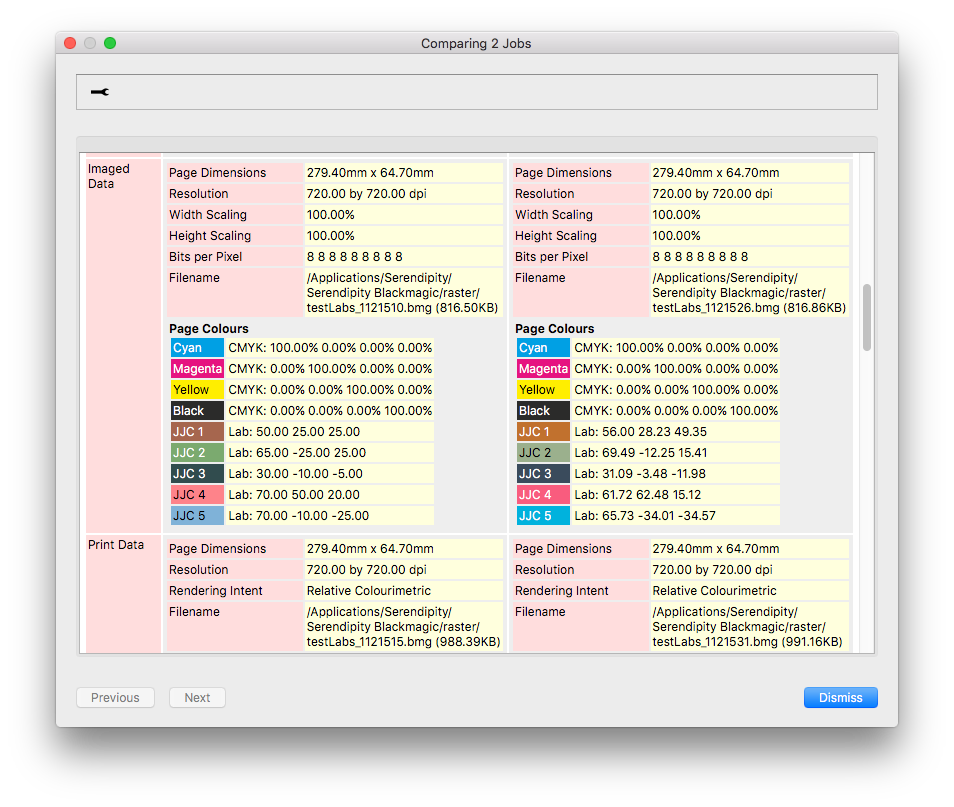954x807 pixels.
Task: Click the Imaged Data section label
Action: (109, 176)
